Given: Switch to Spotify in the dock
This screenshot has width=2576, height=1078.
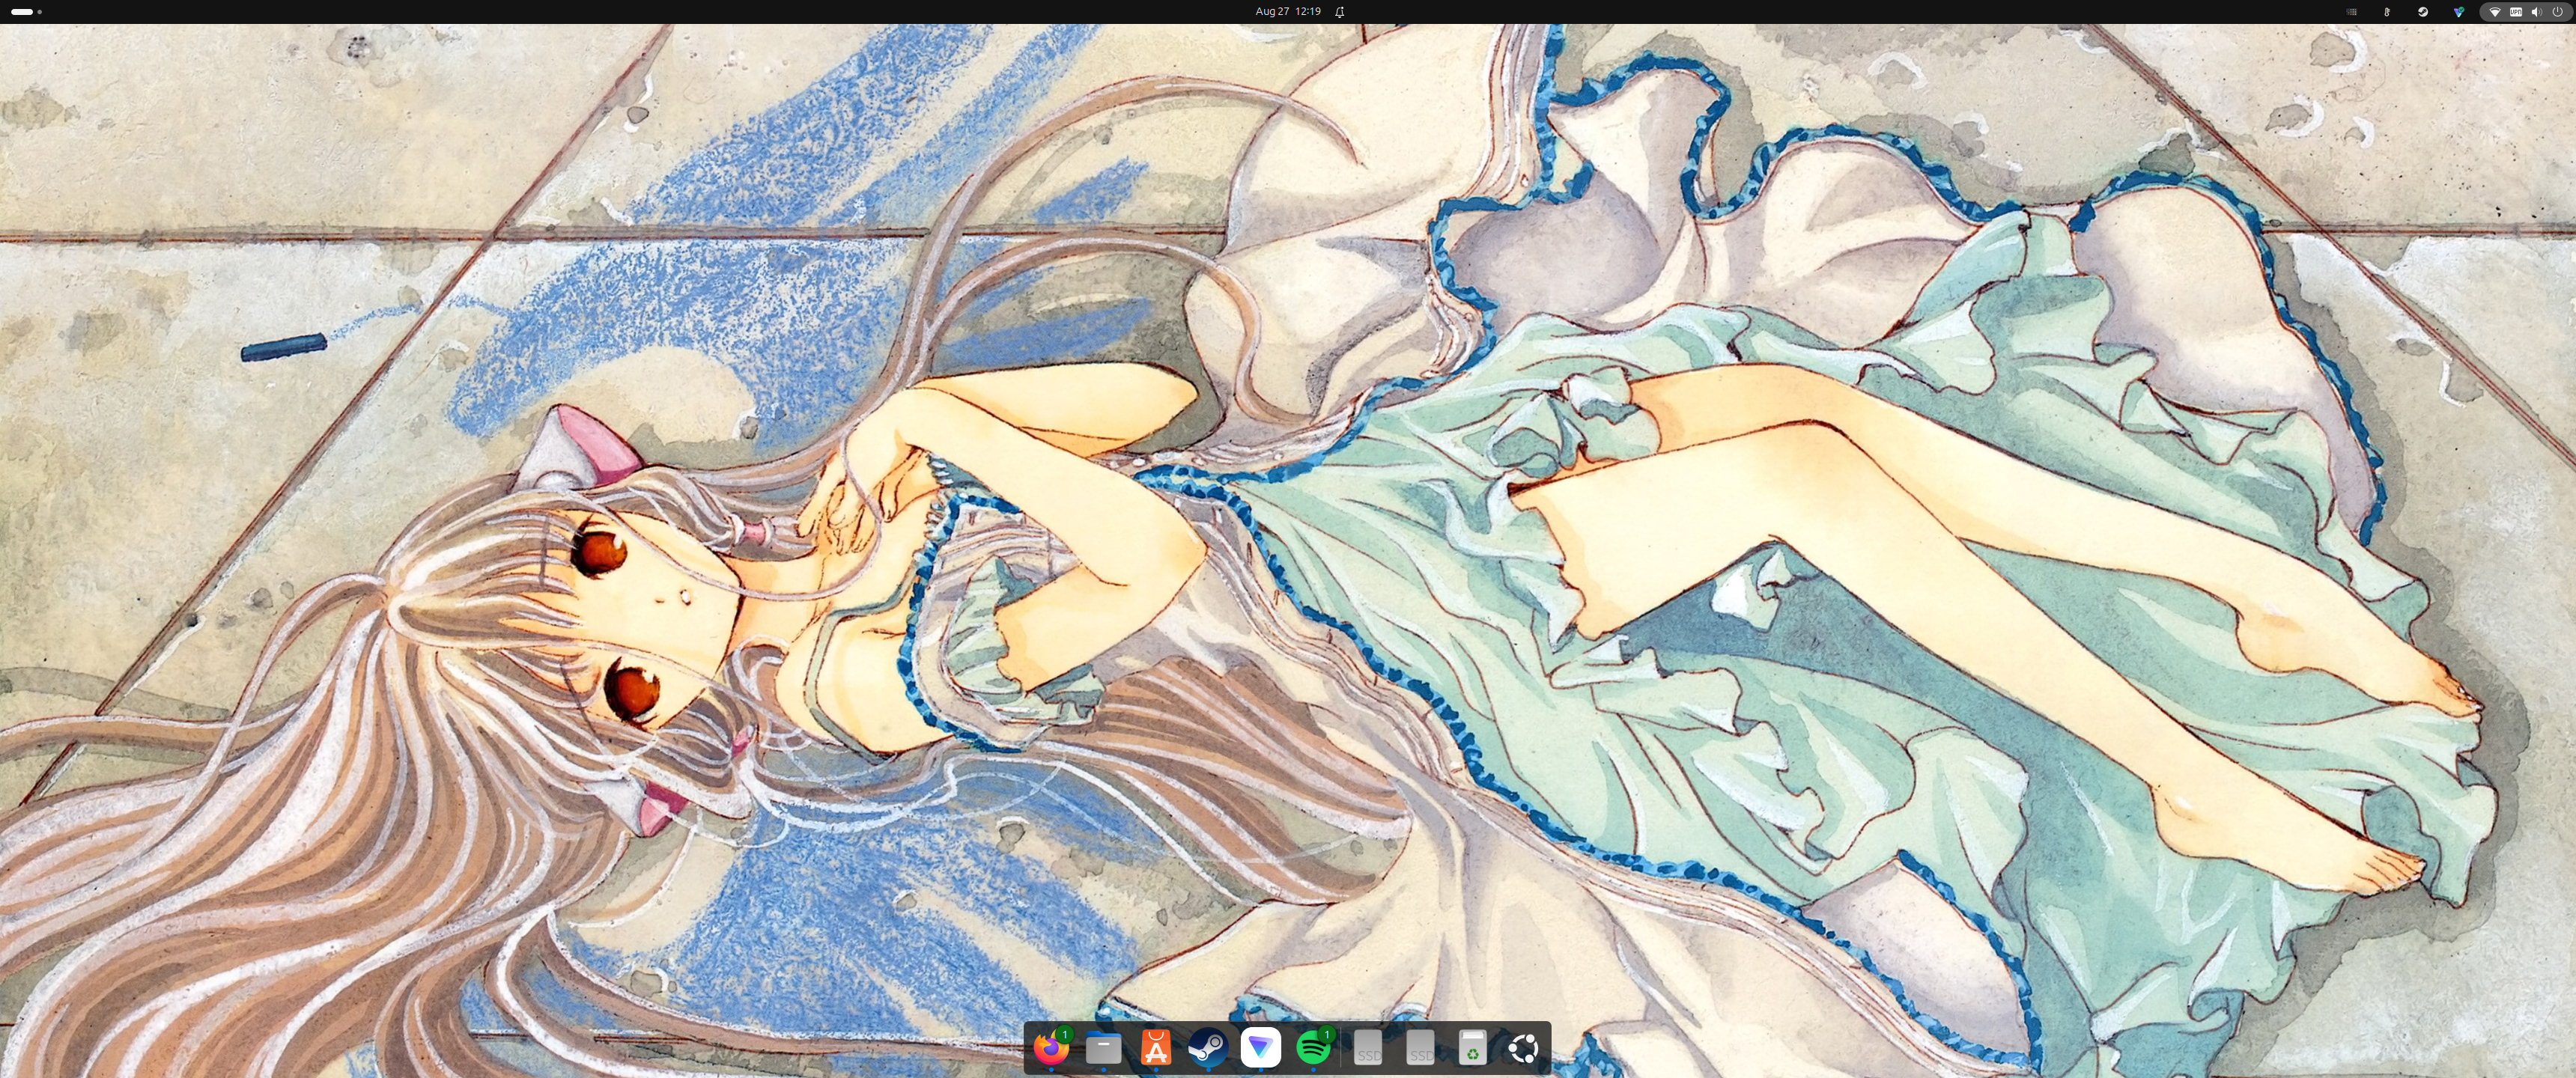Looking at the screenshot, I should coord(1313,1047).
